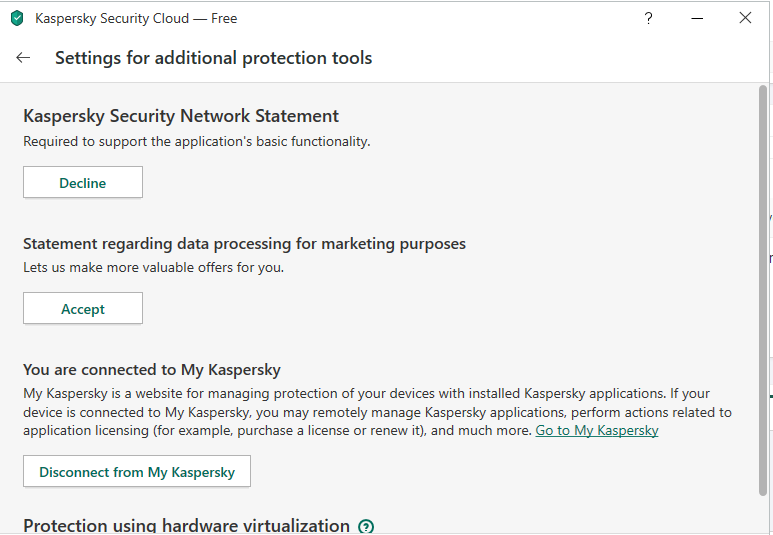Close the Kaspersky settings window
This screenshot has width=773, height=535.
(x=745, y=18)
